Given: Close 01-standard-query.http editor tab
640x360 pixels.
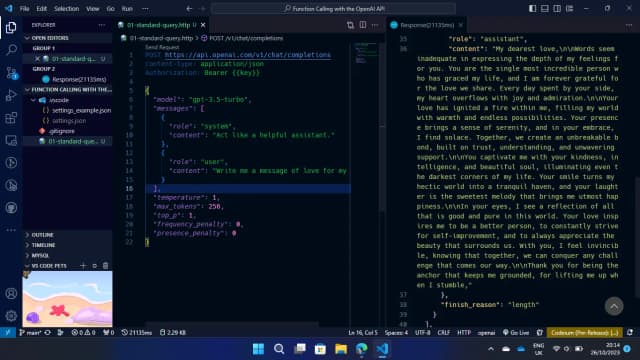Looking at the screenshot, I should pos(203,25).
